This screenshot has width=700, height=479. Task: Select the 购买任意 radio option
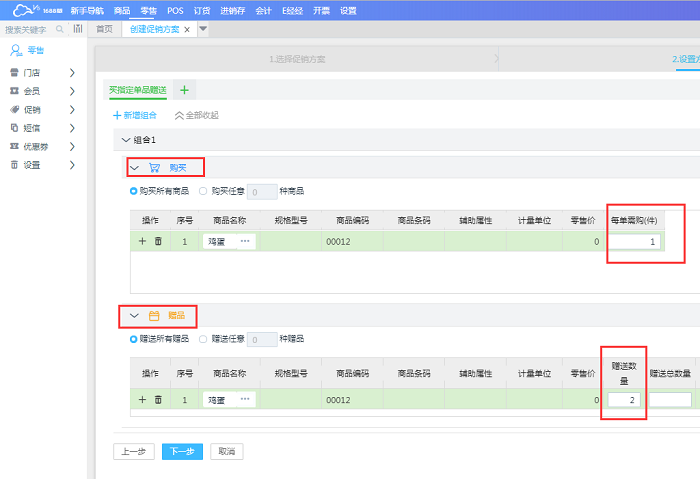(x=203, y=190)
